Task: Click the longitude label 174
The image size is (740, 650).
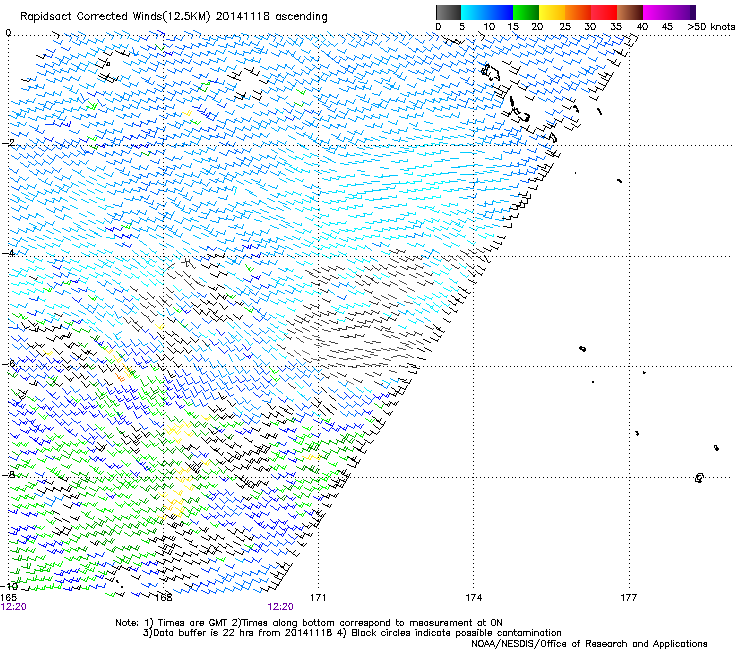Action: pyautogui.click(x=473, y=598)
